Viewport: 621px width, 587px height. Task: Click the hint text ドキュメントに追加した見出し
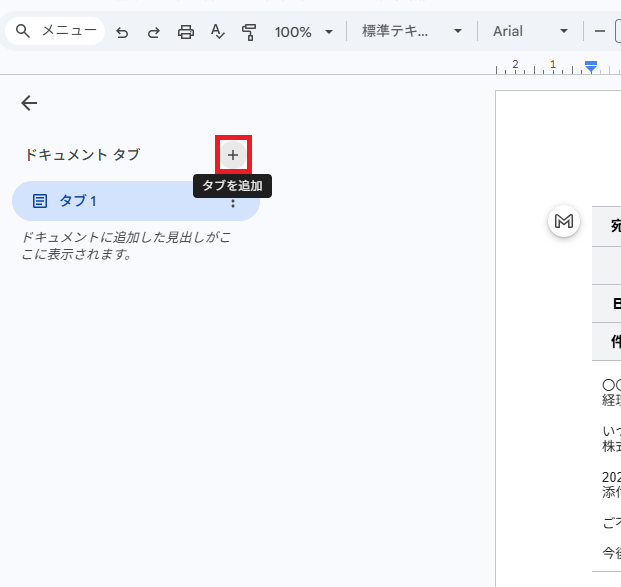click(x=126, y=246)
